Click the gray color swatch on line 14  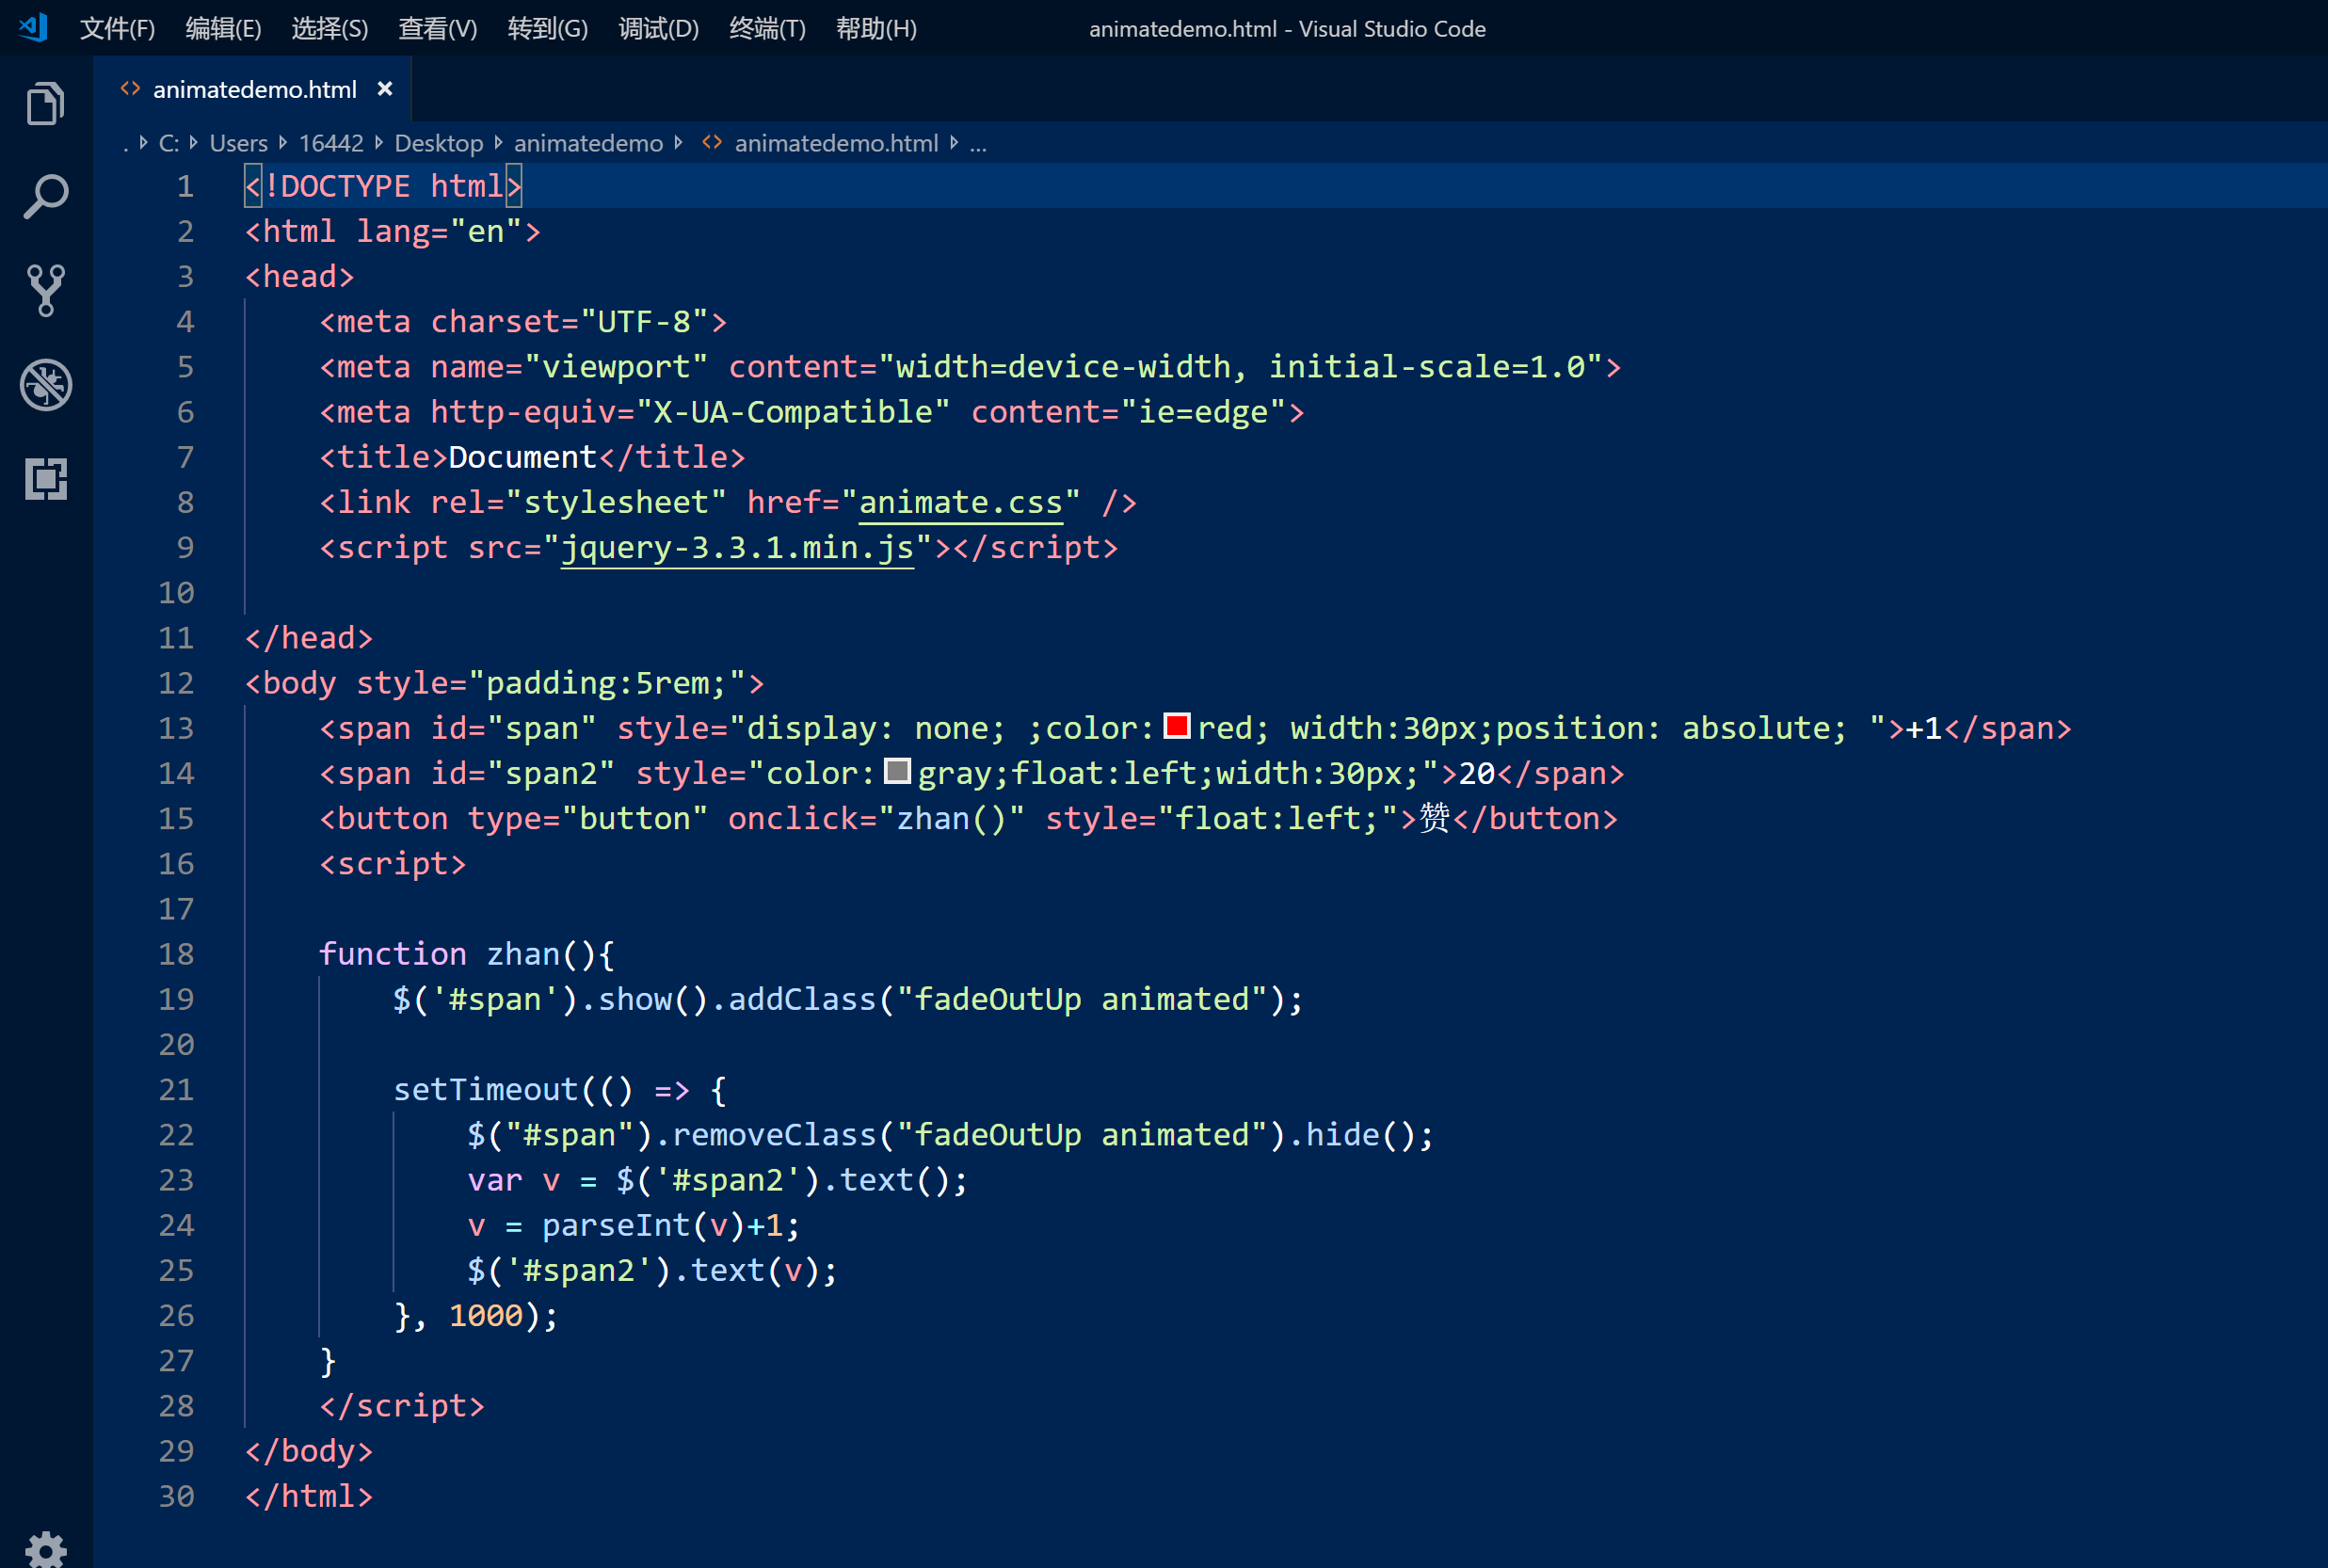[x=897, y=771]
